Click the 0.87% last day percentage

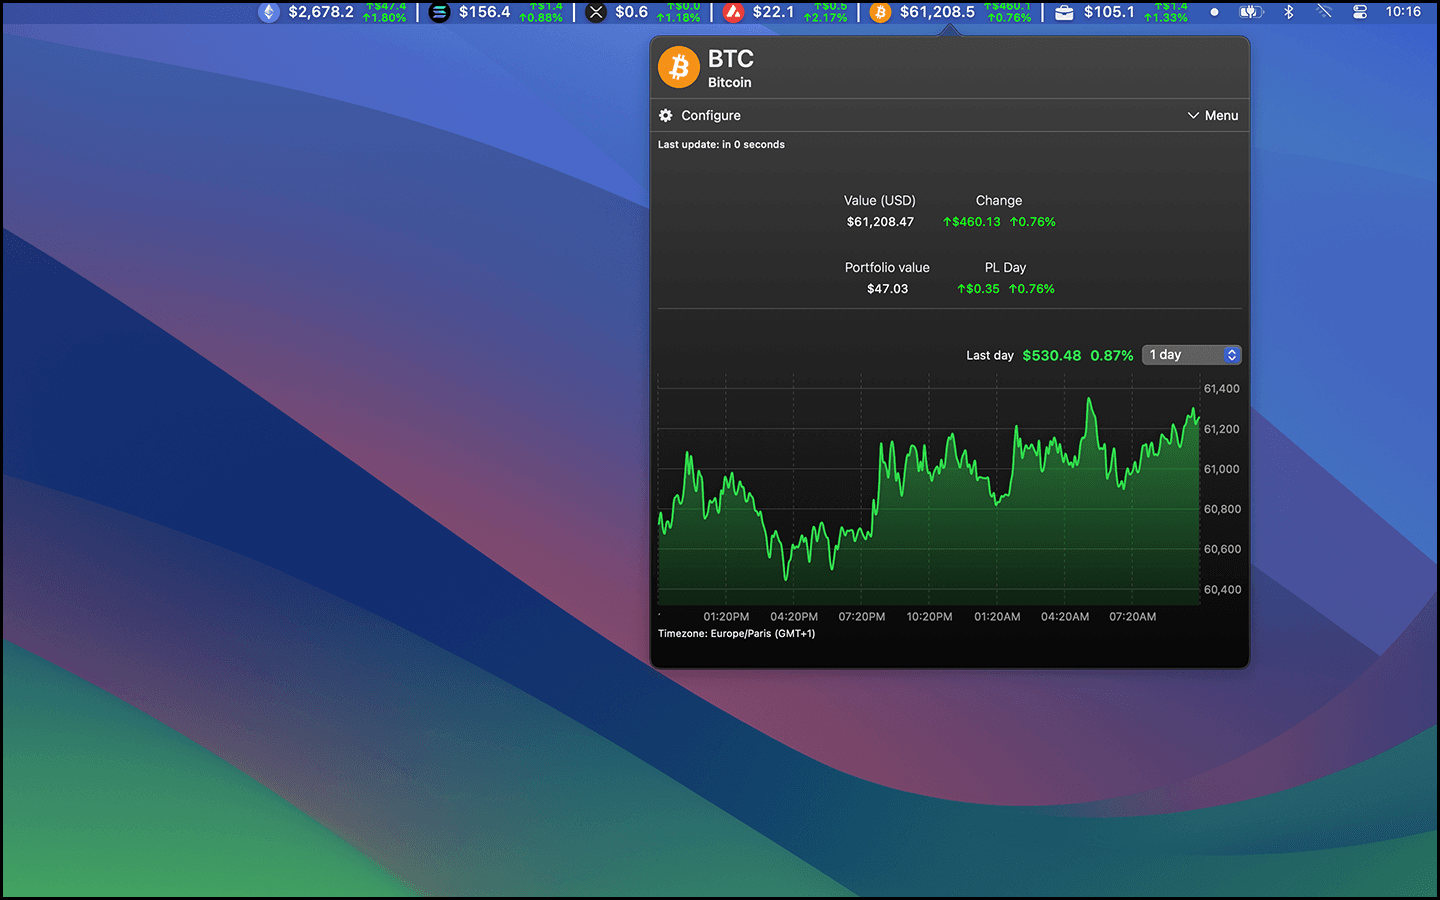pos(1112,355)
